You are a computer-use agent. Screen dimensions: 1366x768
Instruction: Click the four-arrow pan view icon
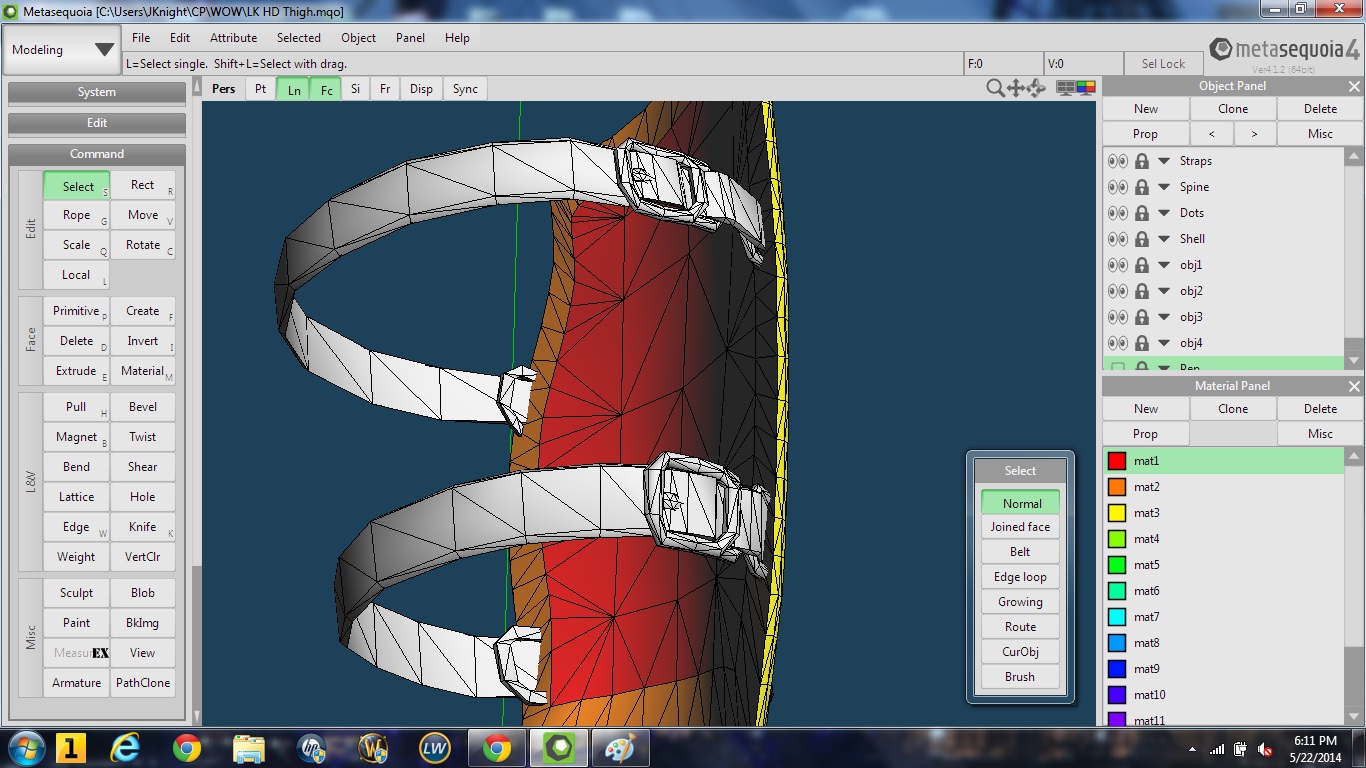point(1016,88)
